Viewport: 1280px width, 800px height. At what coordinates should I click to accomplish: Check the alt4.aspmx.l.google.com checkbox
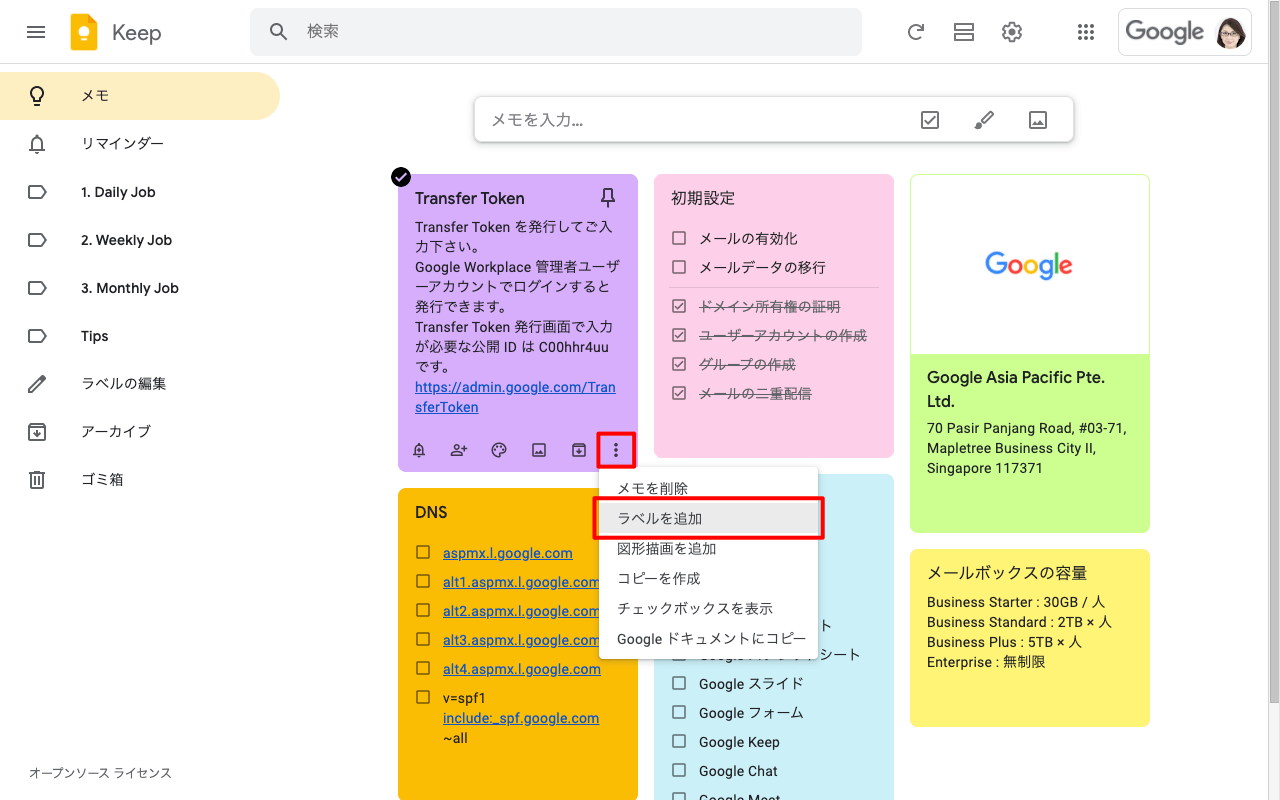[x=423, y=668]
